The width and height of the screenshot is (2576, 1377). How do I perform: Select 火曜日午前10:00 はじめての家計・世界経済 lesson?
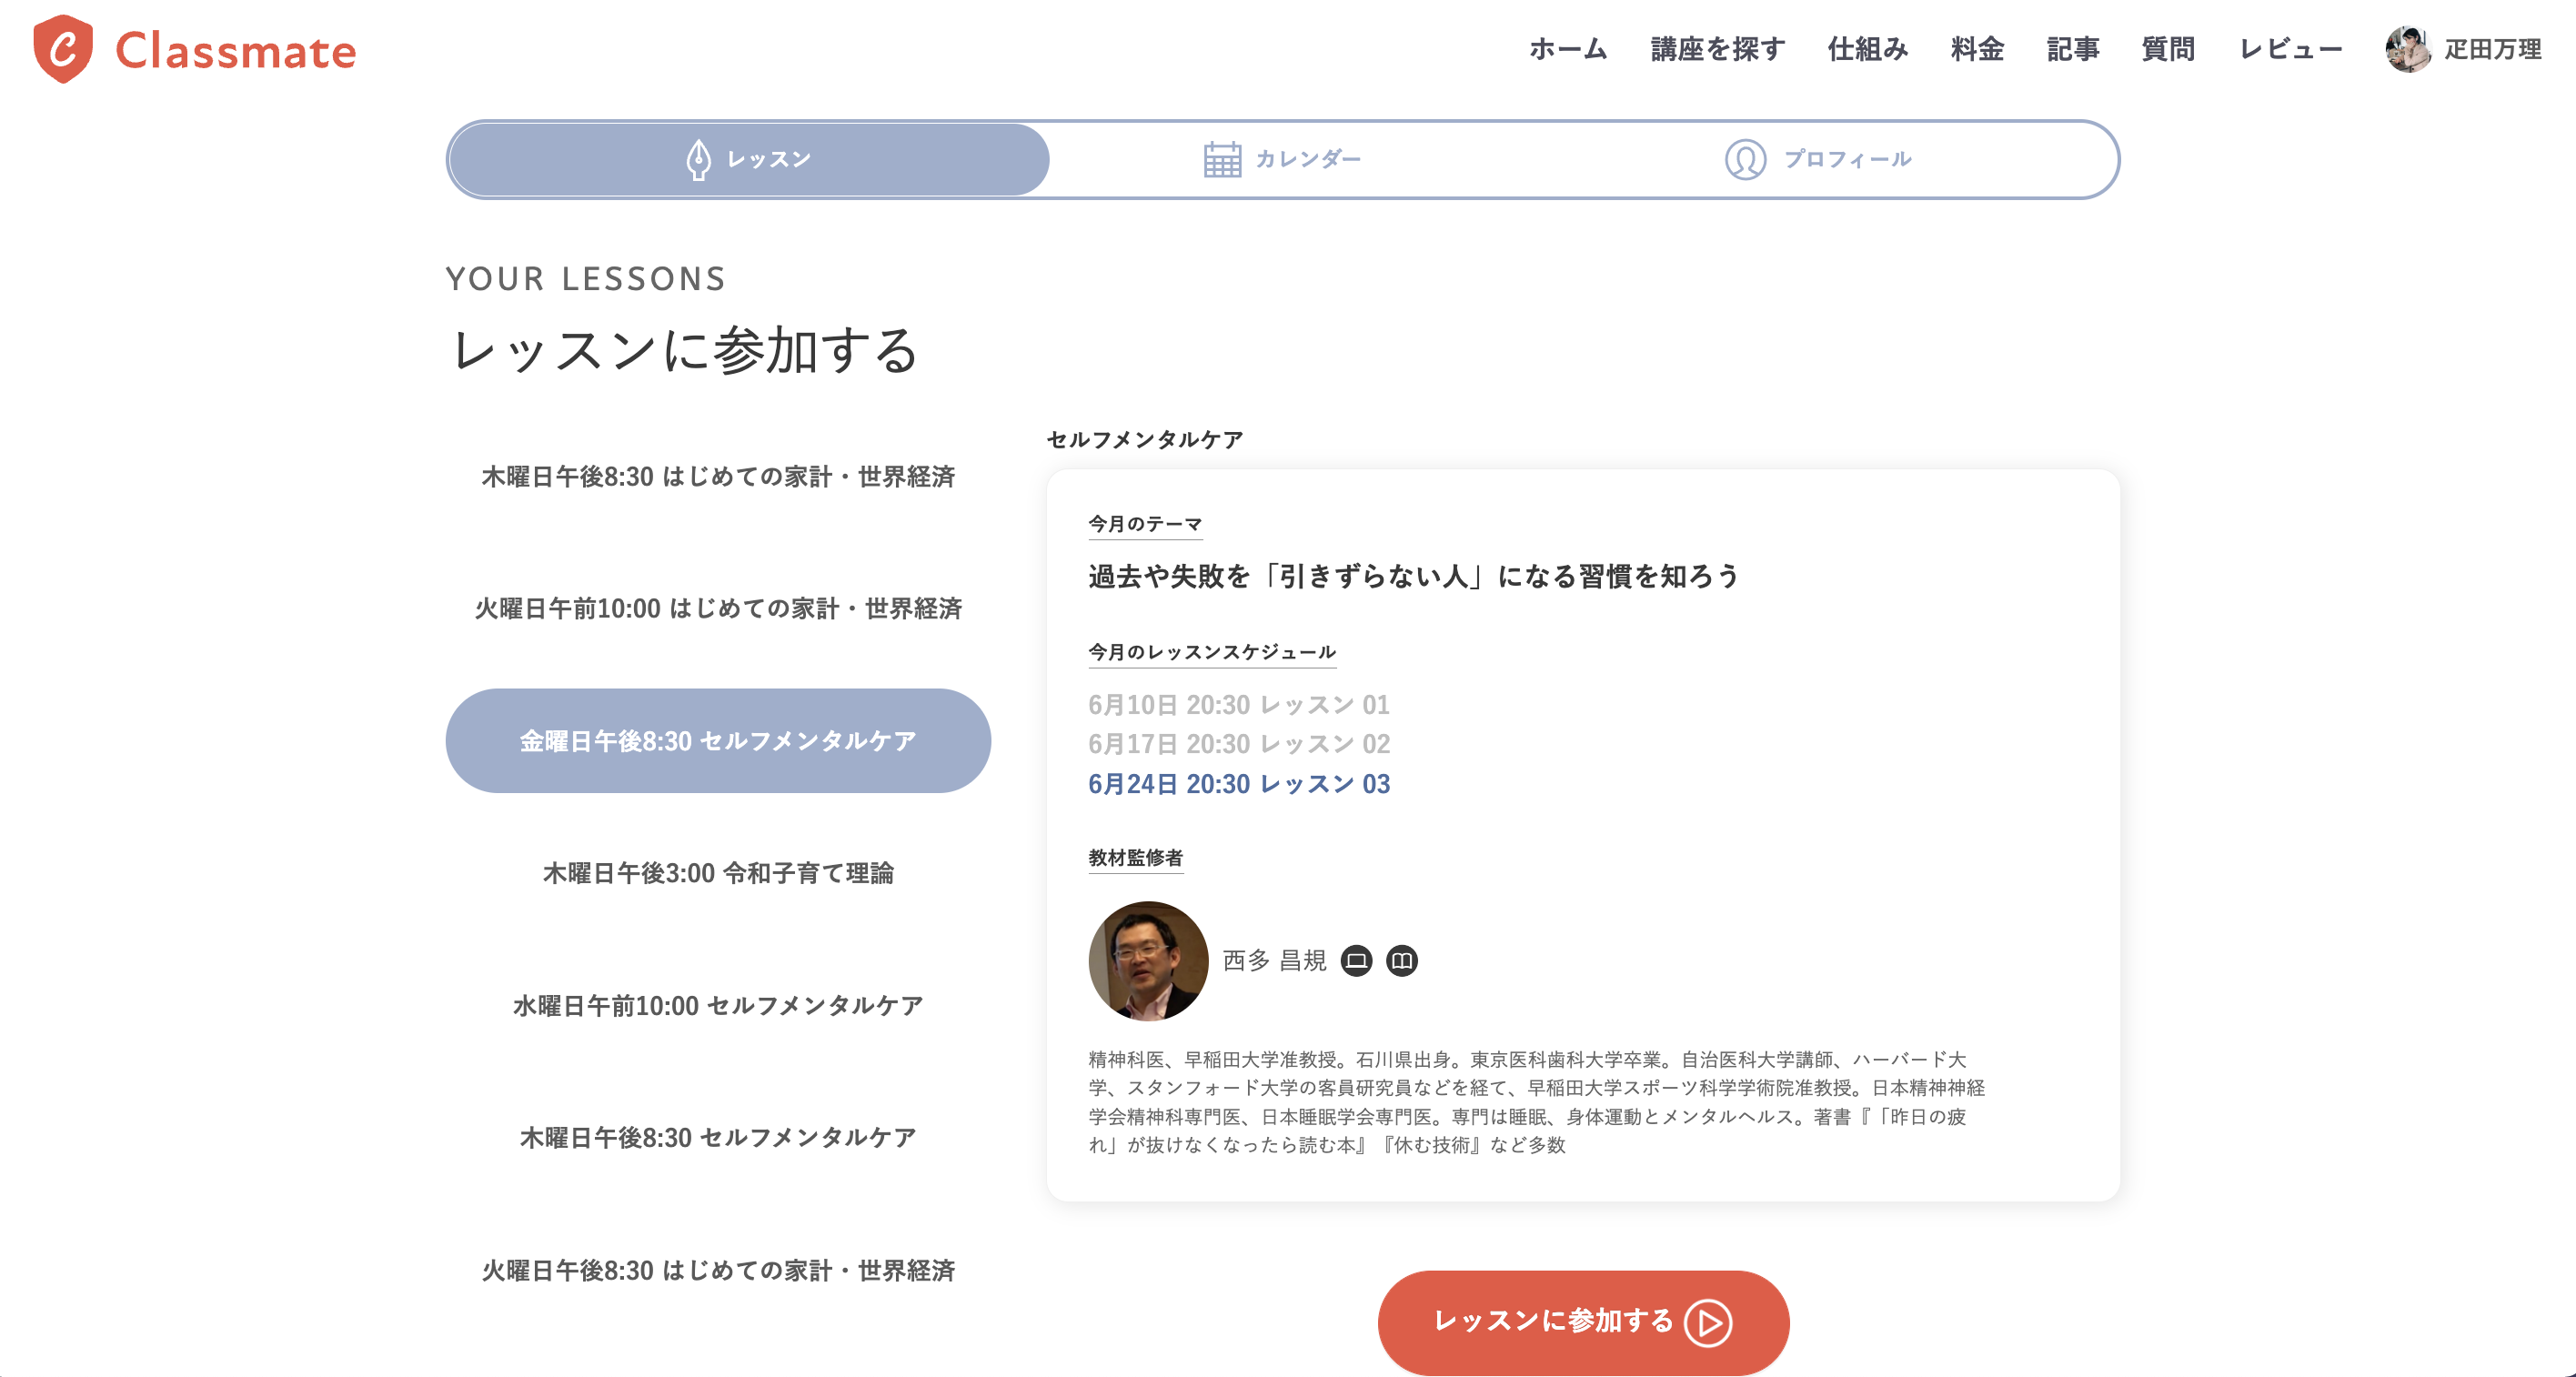[x=718, y=609]
